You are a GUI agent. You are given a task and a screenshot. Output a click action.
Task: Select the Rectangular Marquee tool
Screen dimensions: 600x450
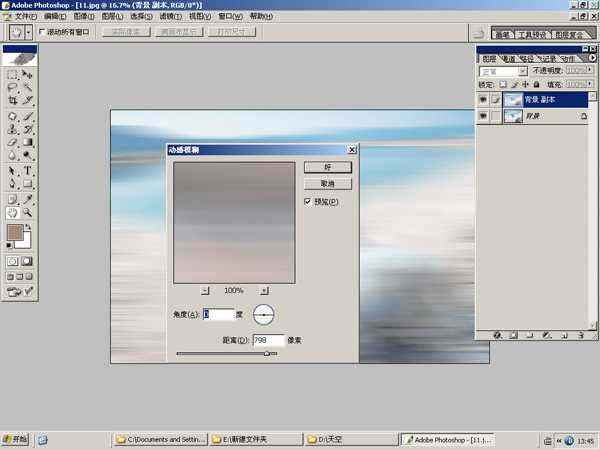[x=12, y=74]
